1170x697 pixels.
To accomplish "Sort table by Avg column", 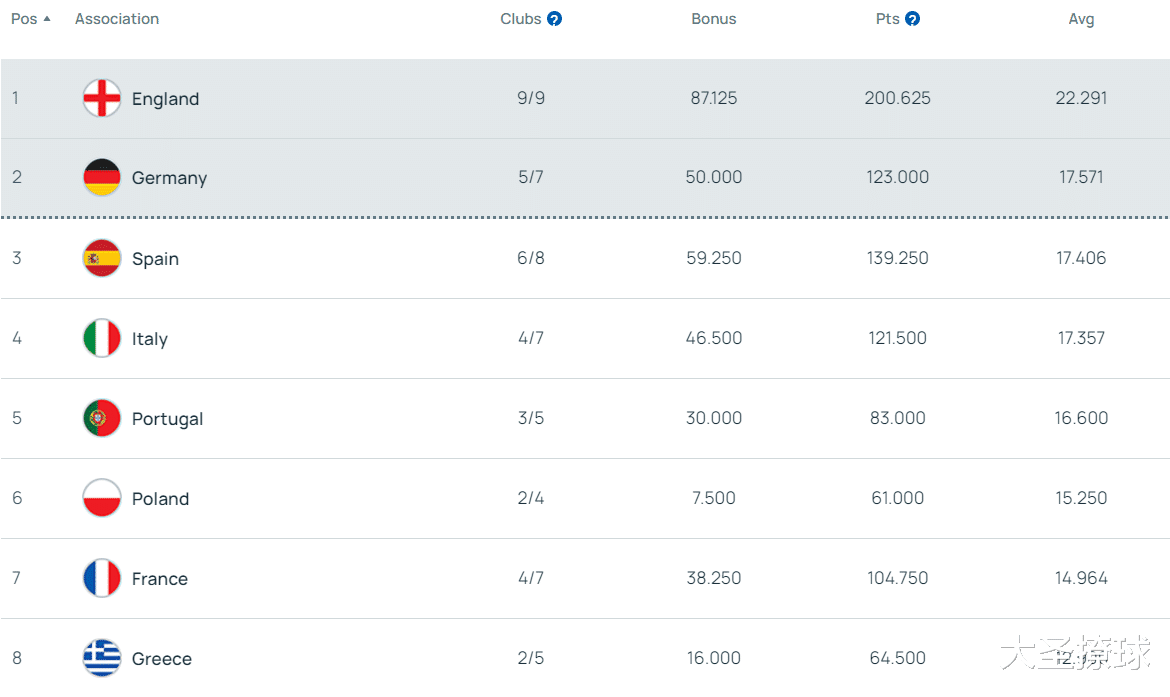I will click(1081, 19).
